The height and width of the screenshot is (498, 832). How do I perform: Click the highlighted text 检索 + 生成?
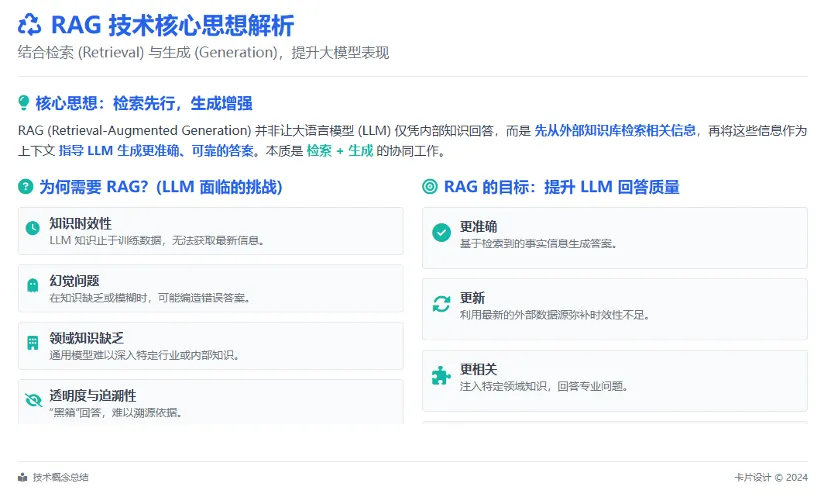pos(339,151)
